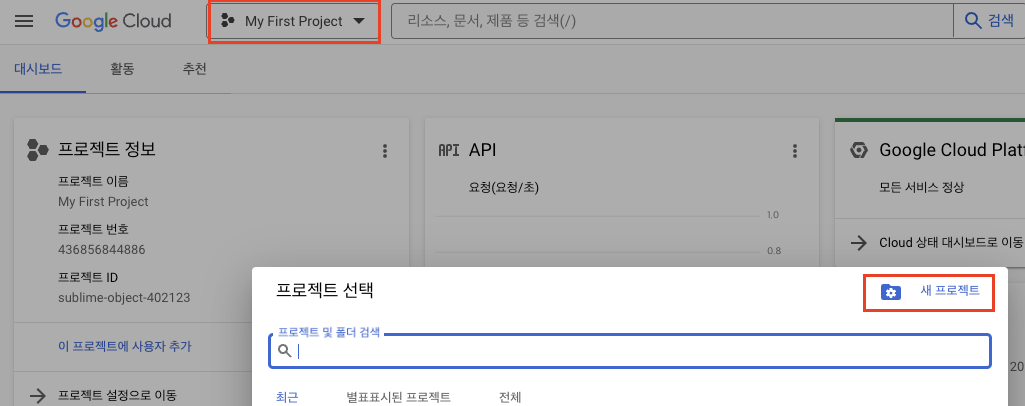Open the My First Project selector dropdown

click(x=294, y=22)
